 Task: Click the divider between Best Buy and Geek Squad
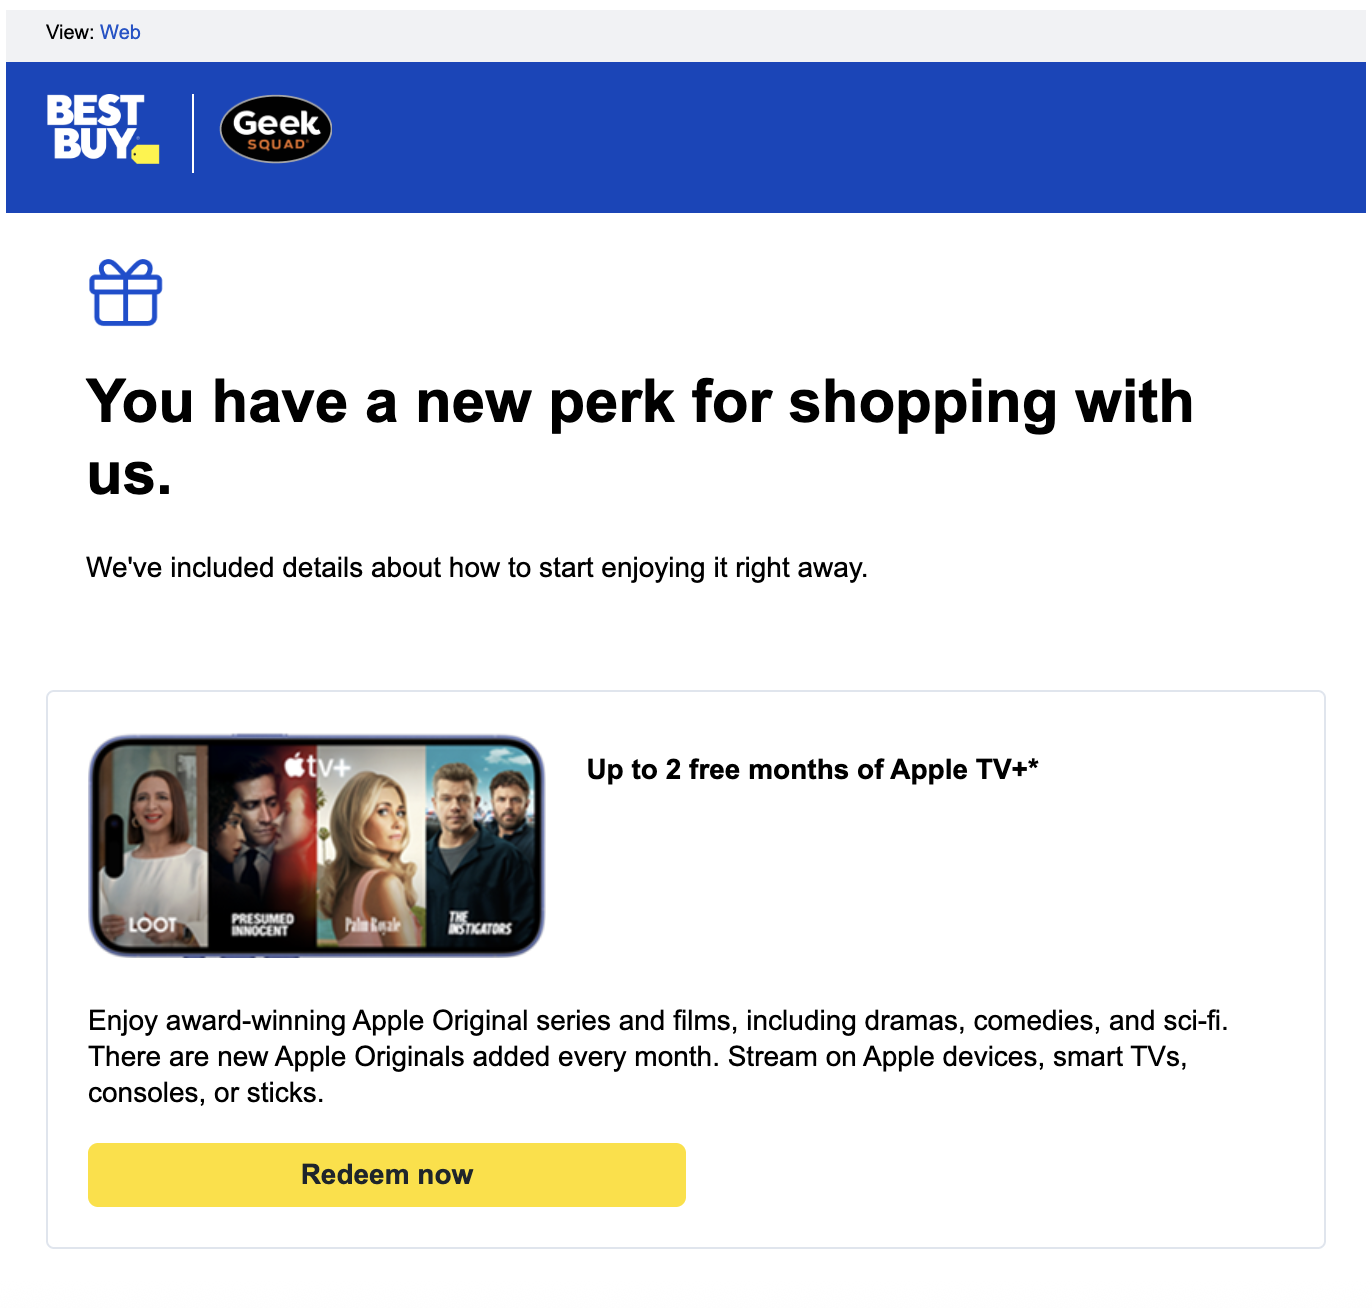[x=193, y=133]
